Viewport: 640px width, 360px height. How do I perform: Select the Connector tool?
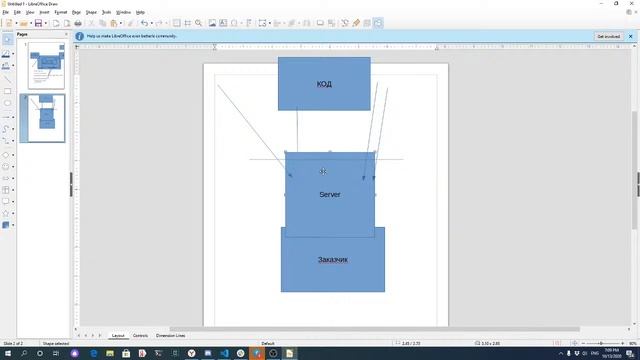click(6, 141)
